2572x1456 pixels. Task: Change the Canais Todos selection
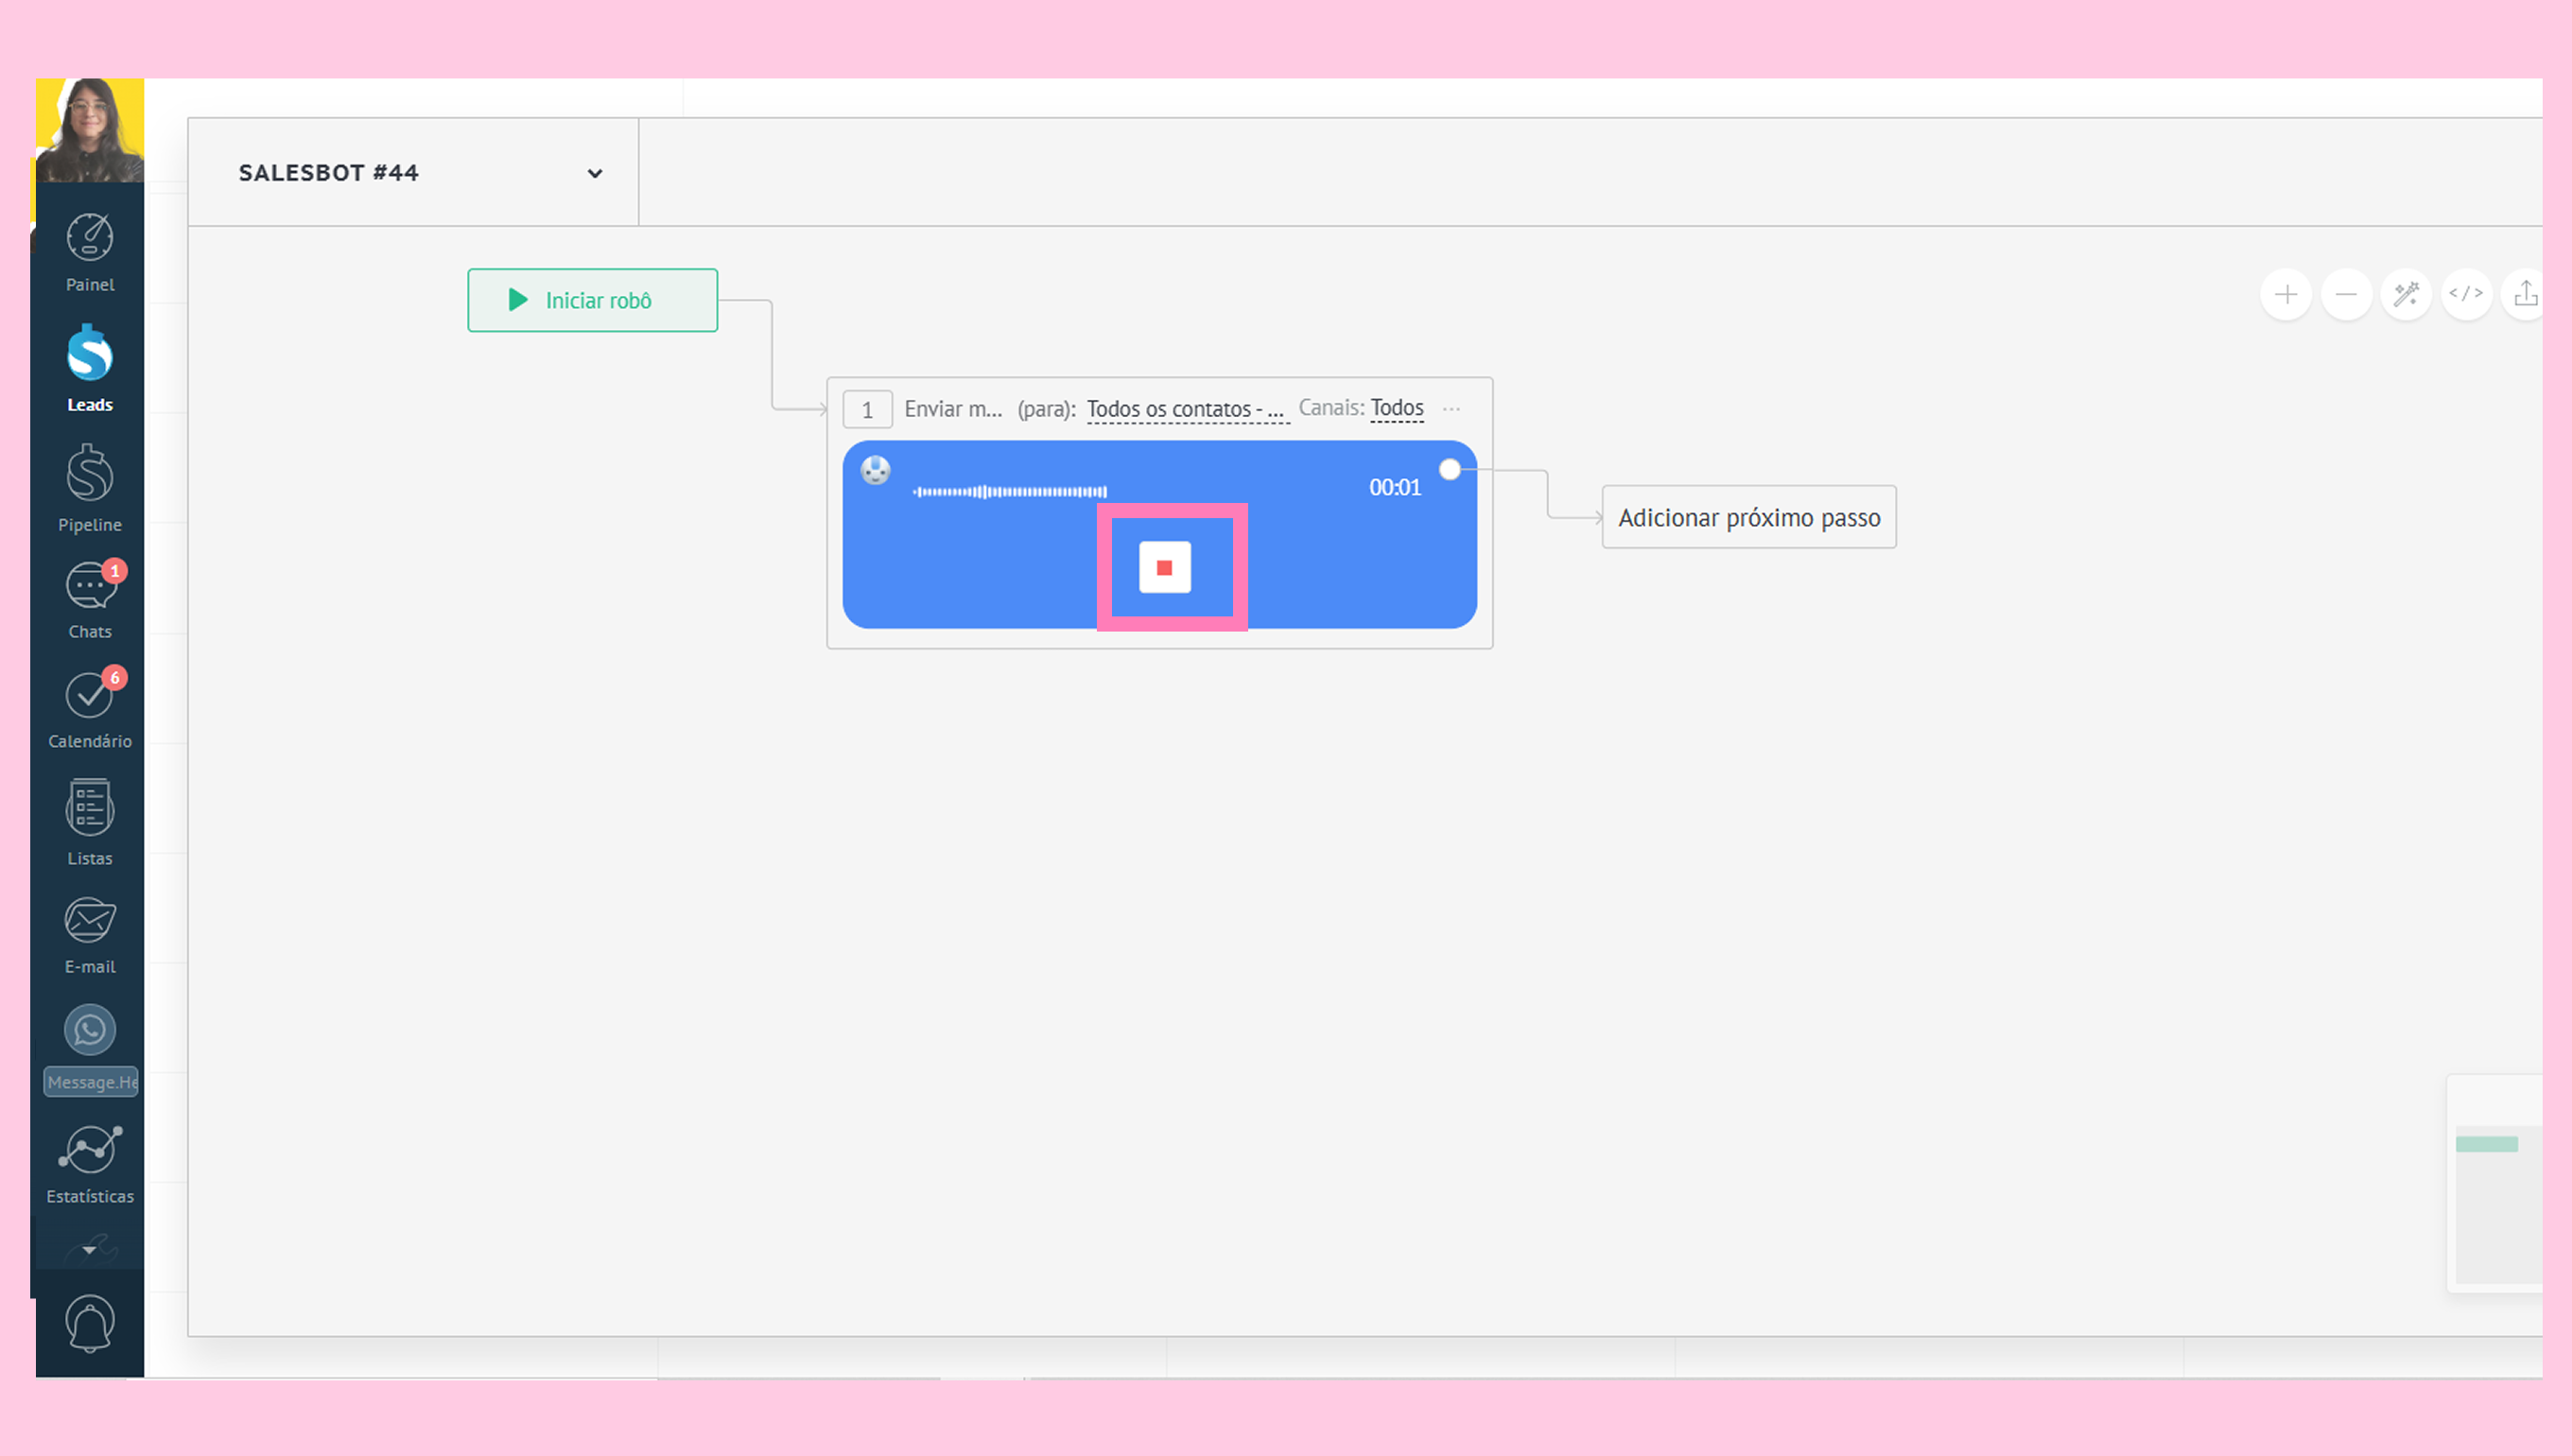(1396, 408)
